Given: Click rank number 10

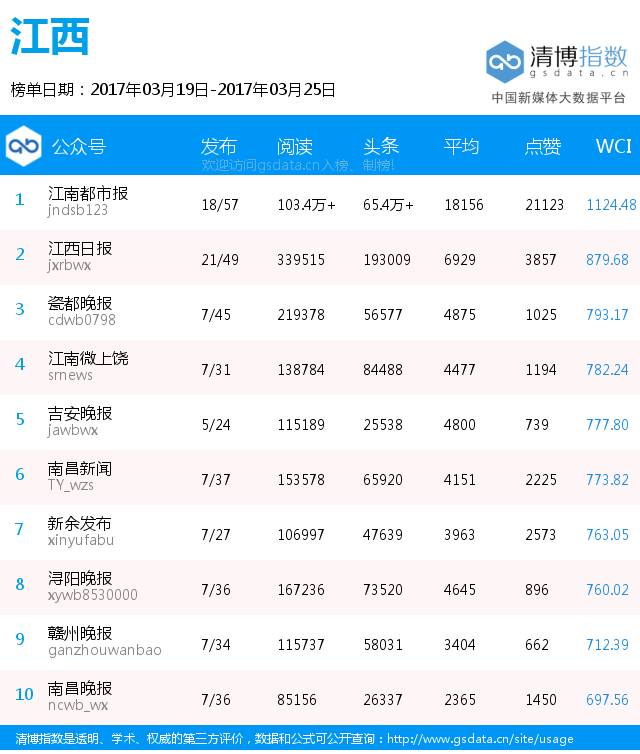Looking at the screenshot, I should pos(24,694).
